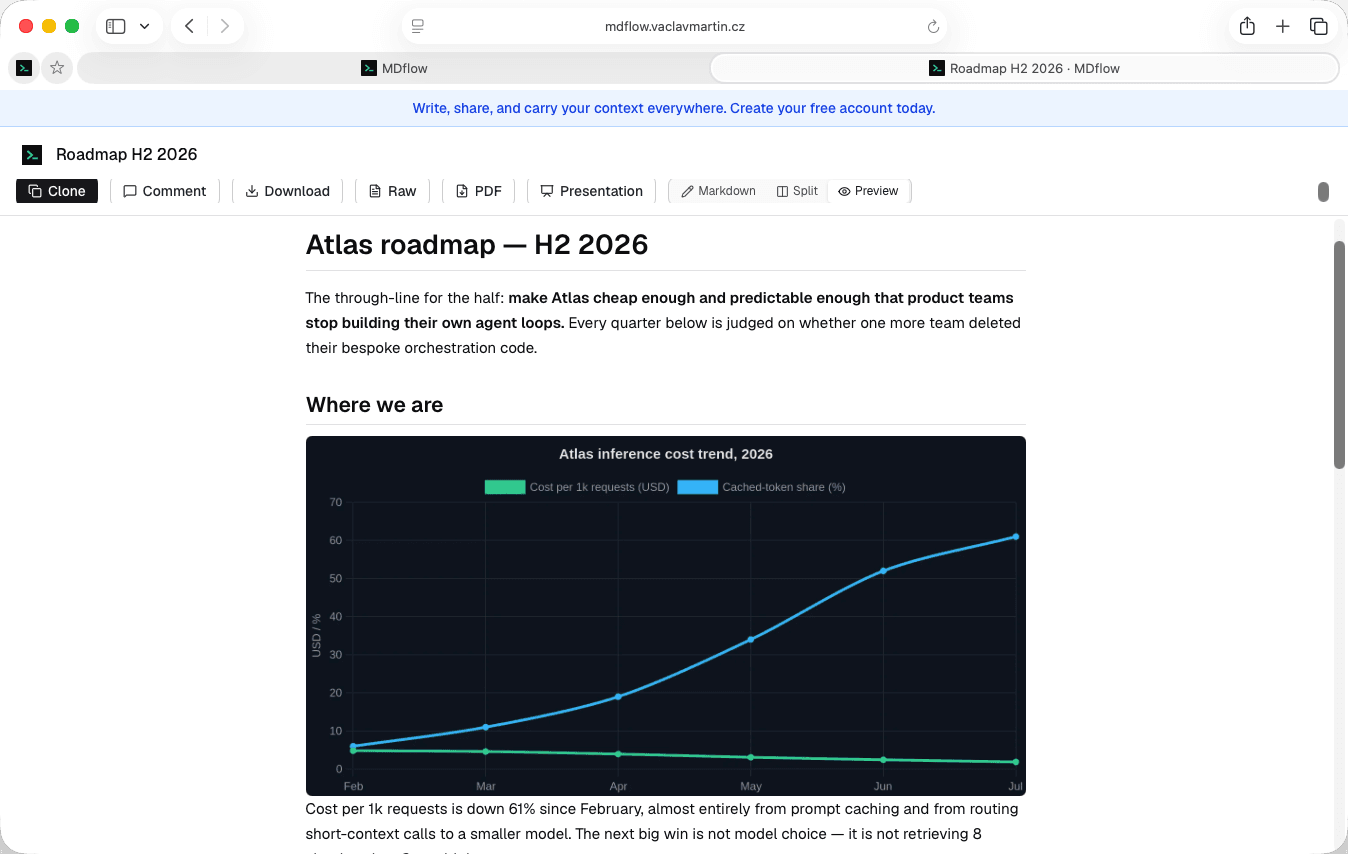Click the May point on blue line

click(x=751, y=639)
